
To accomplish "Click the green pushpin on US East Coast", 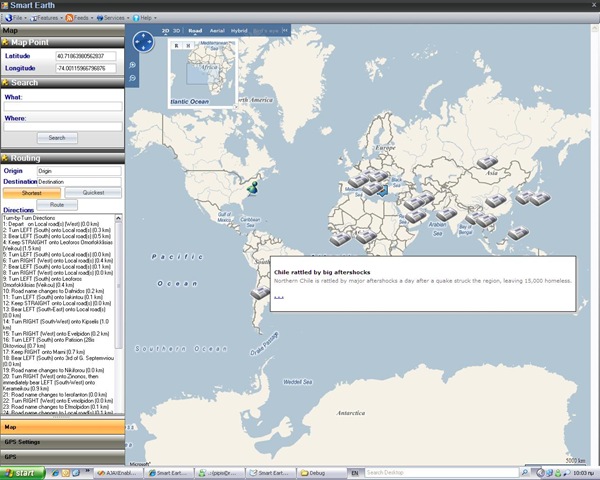I will (x=252, y=188).
